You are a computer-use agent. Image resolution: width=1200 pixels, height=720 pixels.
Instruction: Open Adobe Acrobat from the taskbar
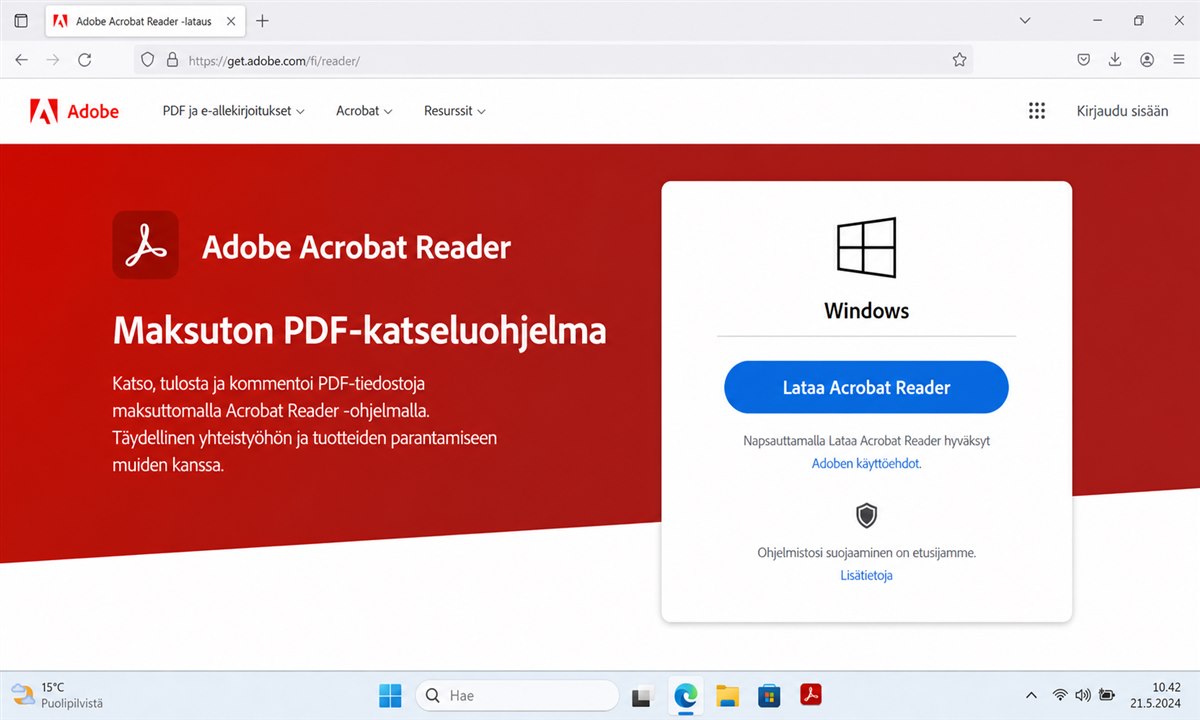[811, 695]
